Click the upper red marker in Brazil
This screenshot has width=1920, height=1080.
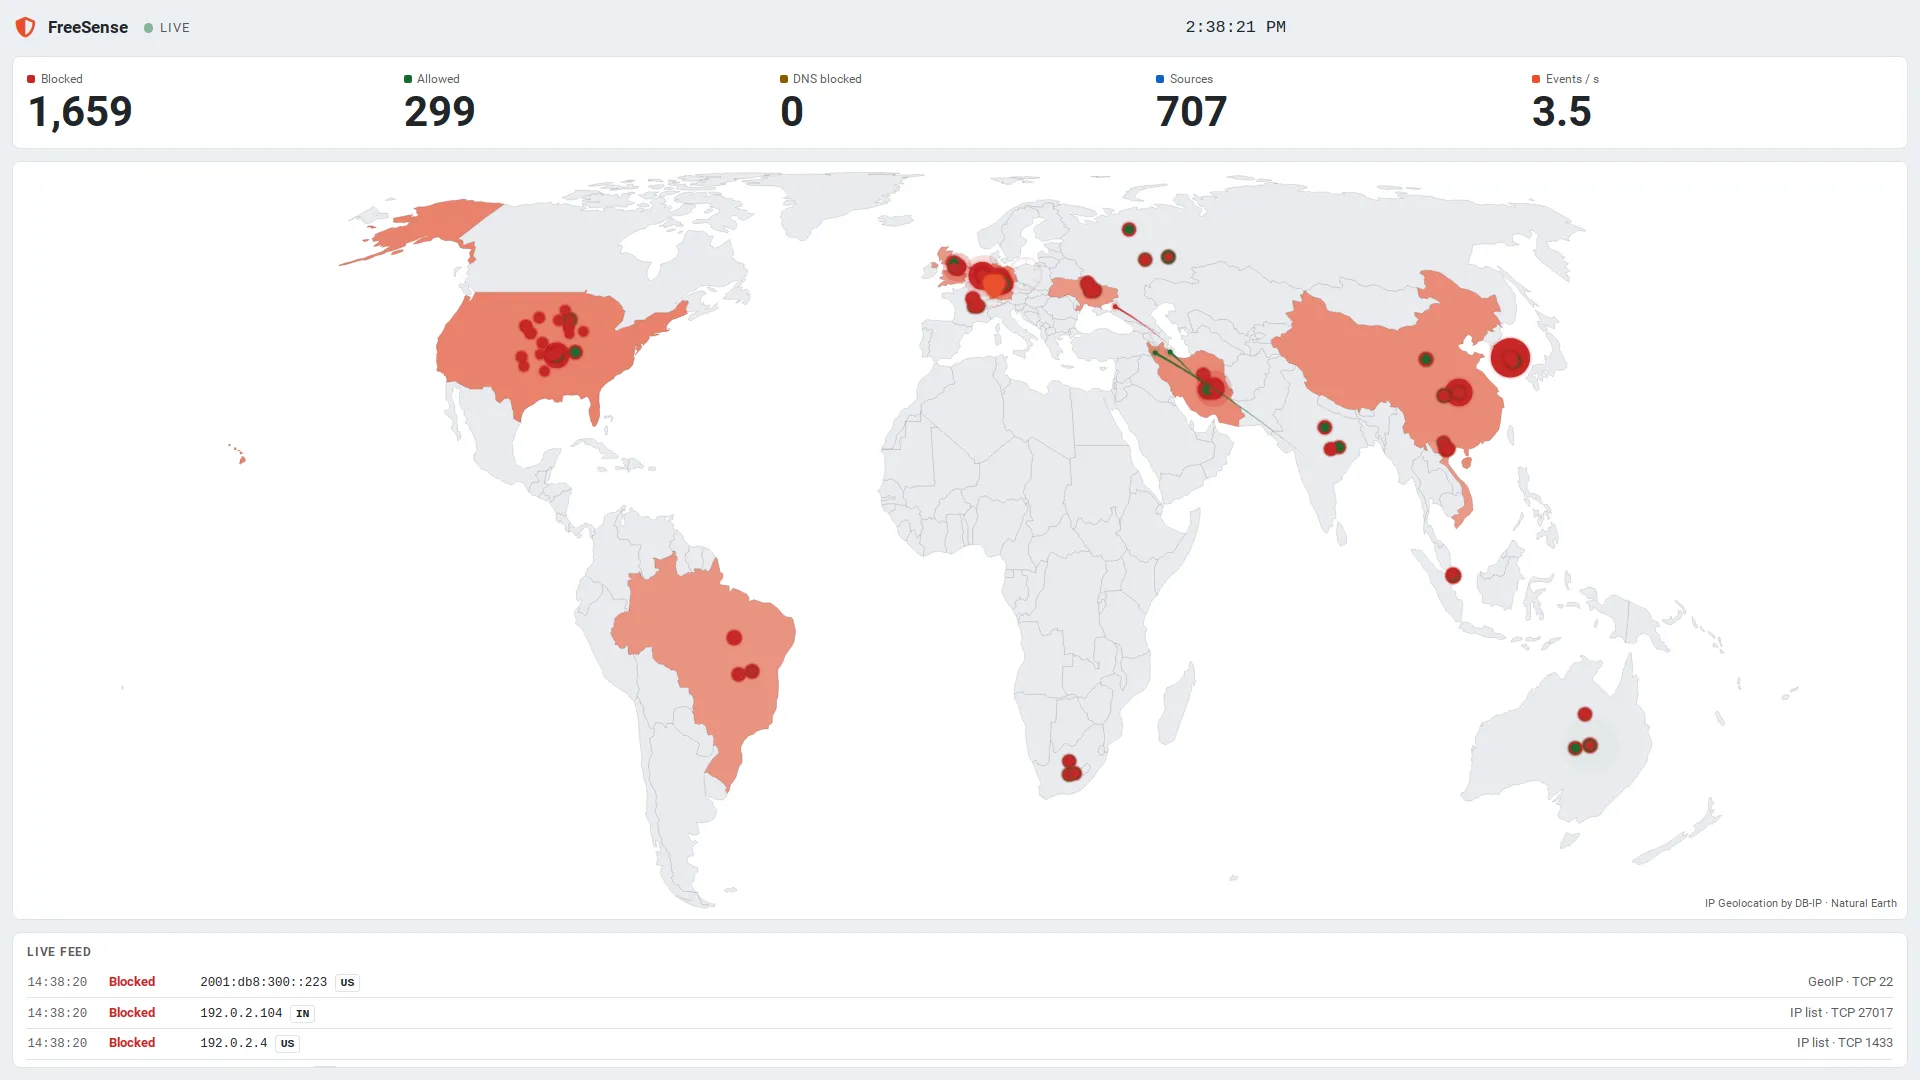point(734,637)
